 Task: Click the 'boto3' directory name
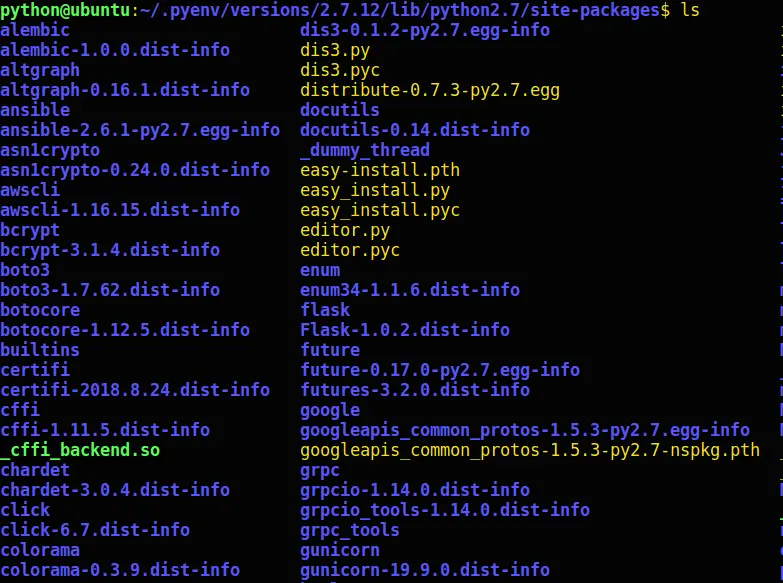click(25, 270)
